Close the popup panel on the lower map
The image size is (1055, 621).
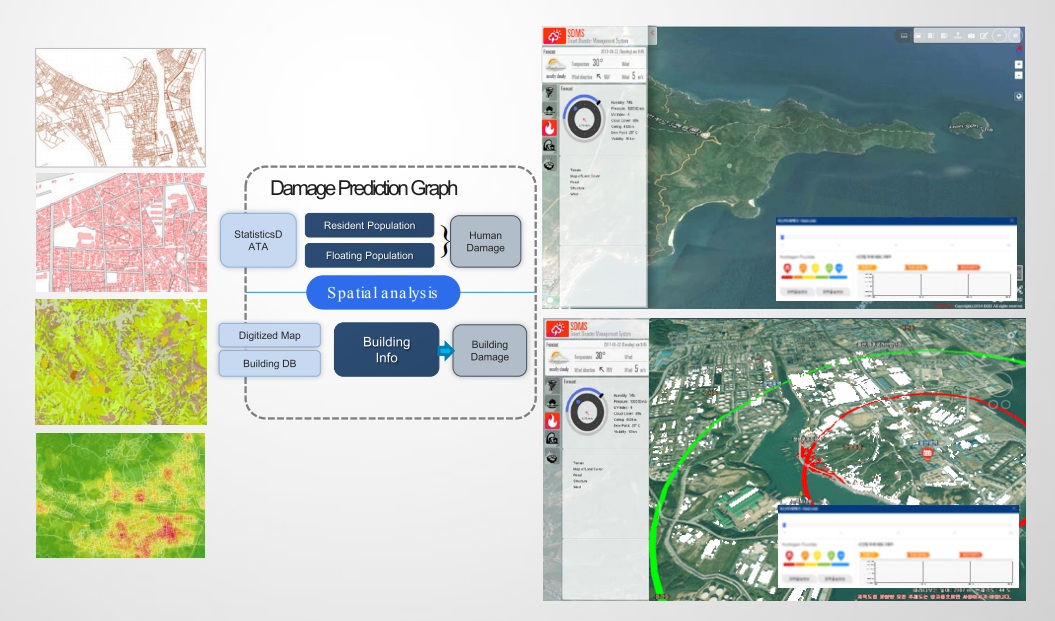click(1015, 509)
